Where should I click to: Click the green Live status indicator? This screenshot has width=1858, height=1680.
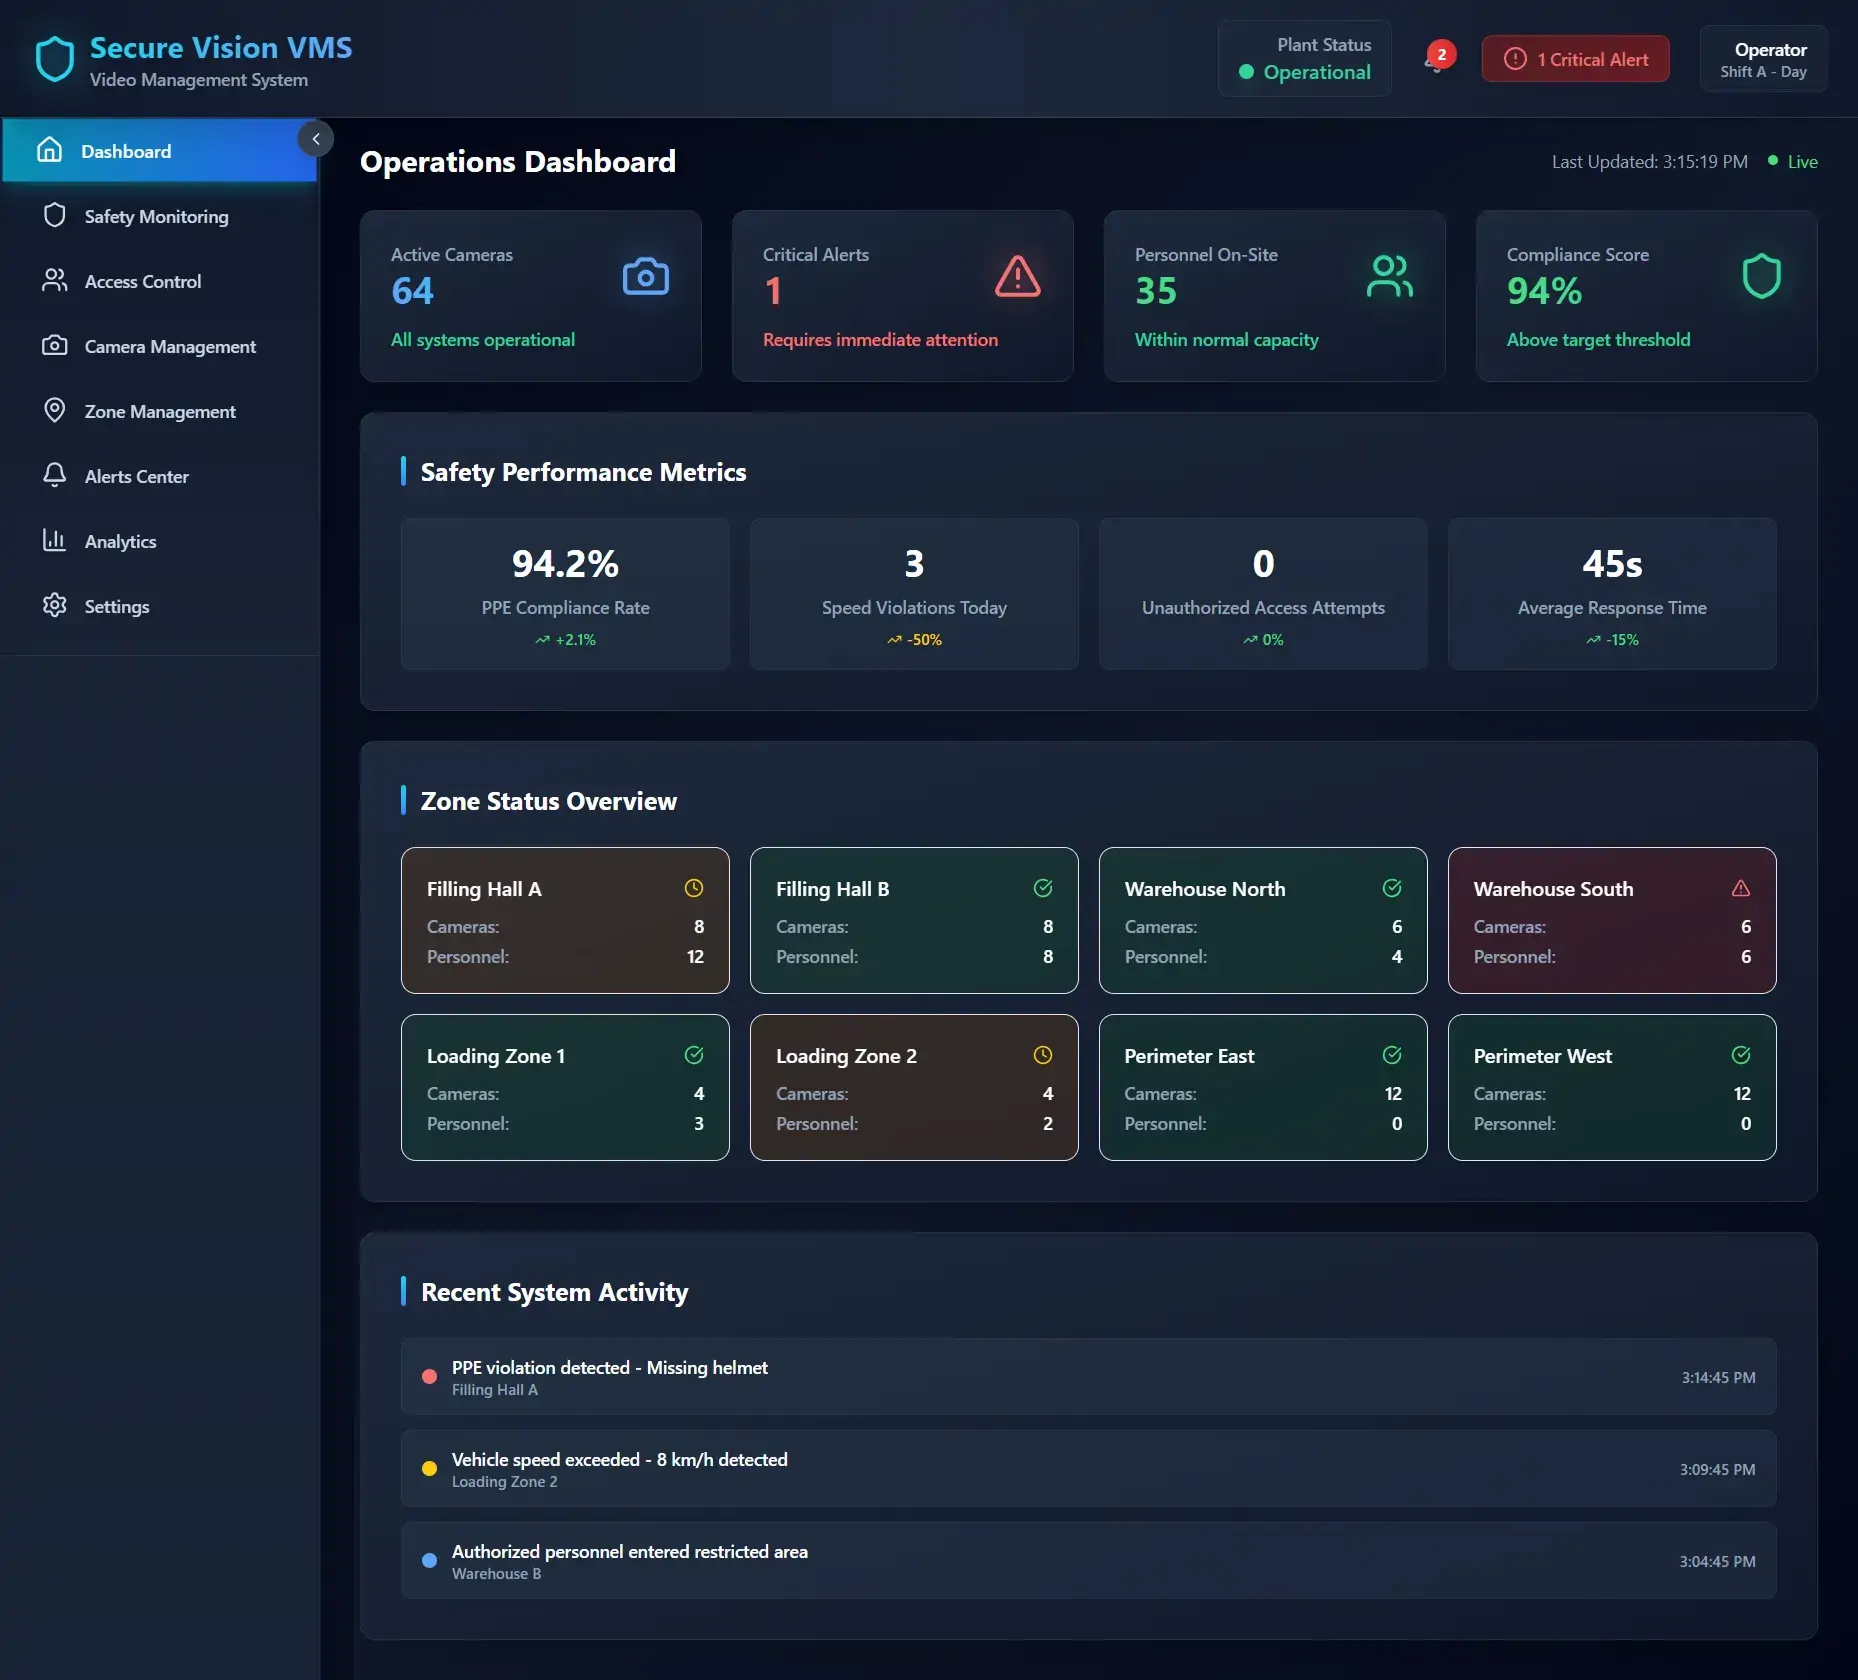tap(1793, 162)
